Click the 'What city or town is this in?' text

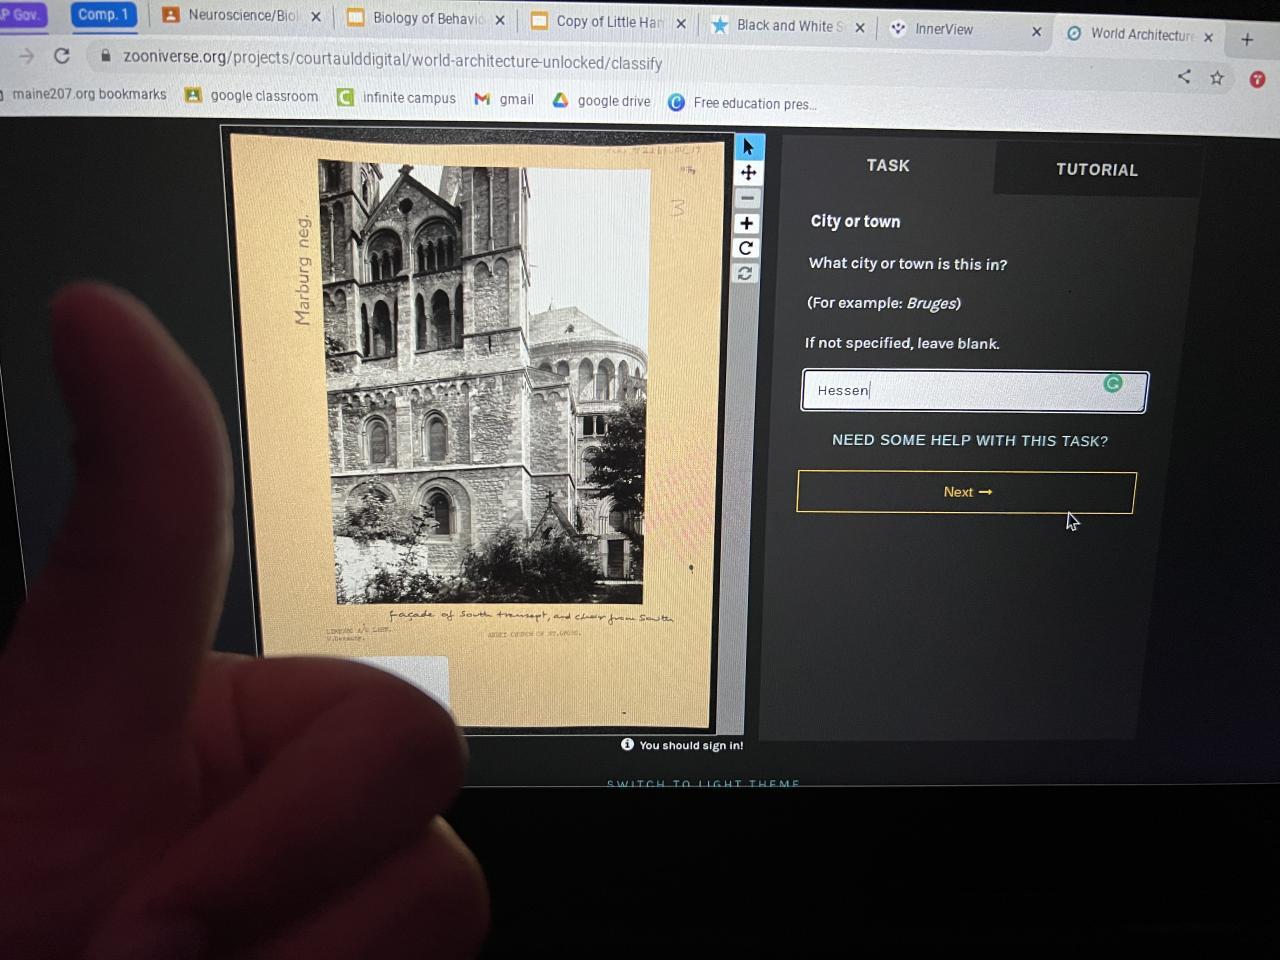(907, 264)
